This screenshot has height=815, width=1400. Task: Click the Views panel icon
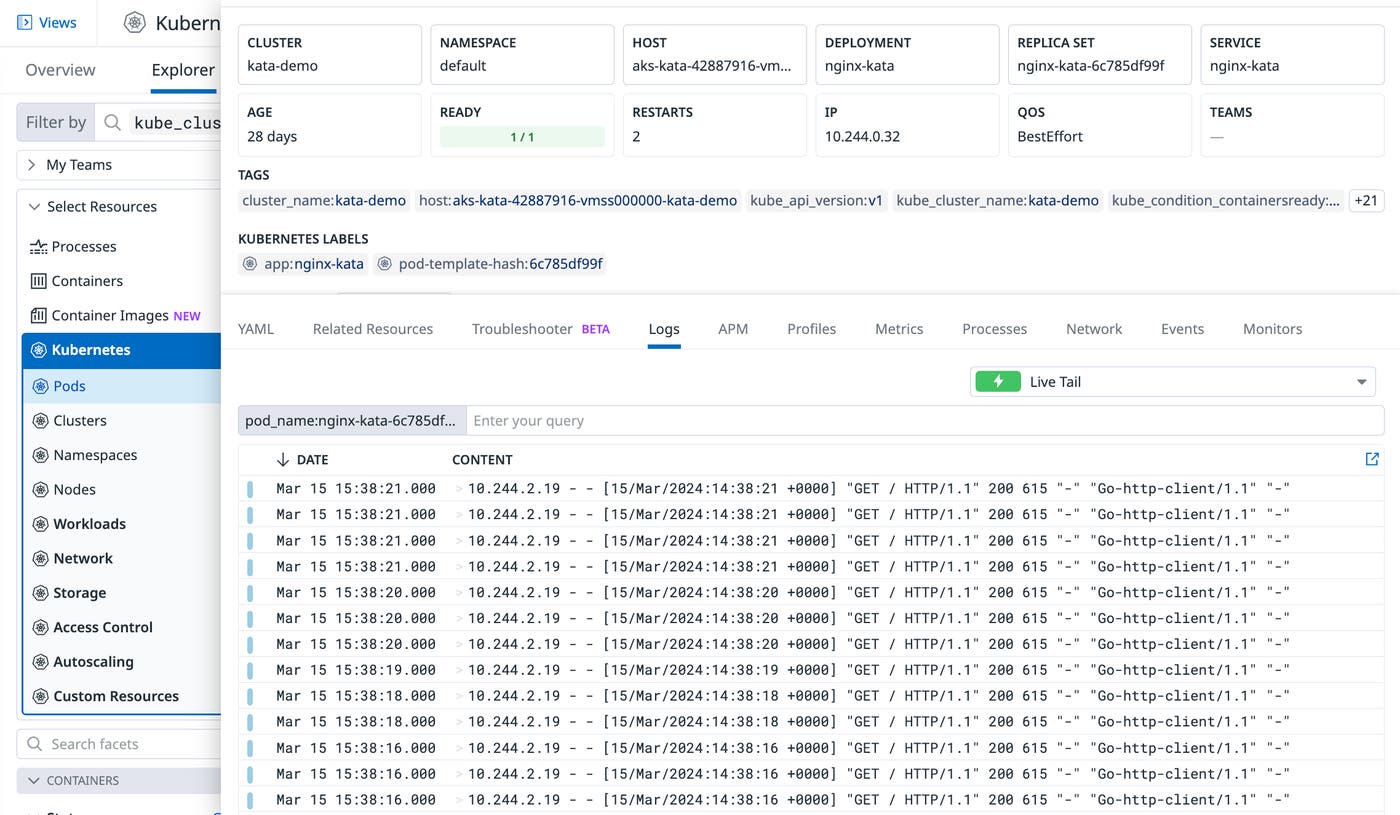tap(24, 22)
